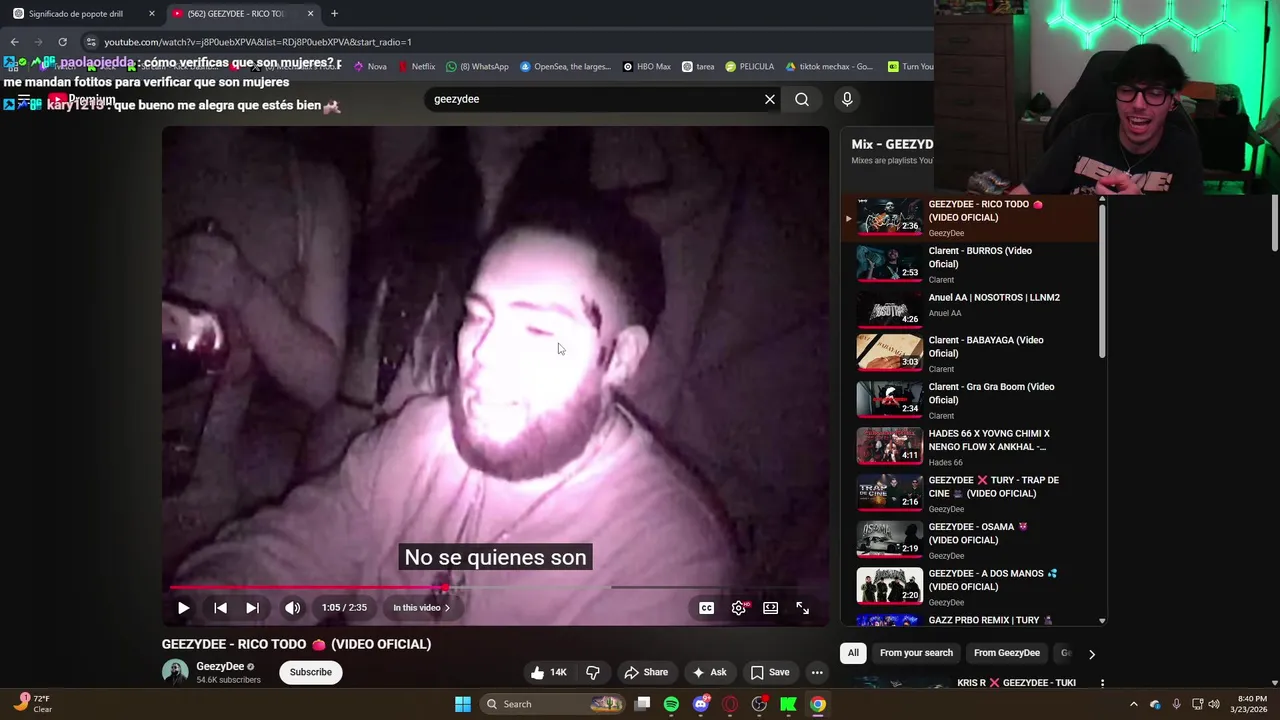Select the 'From GeezyDee' chip
Image resolution: width=1280 pixels, height=720 pixels.
1006,653
